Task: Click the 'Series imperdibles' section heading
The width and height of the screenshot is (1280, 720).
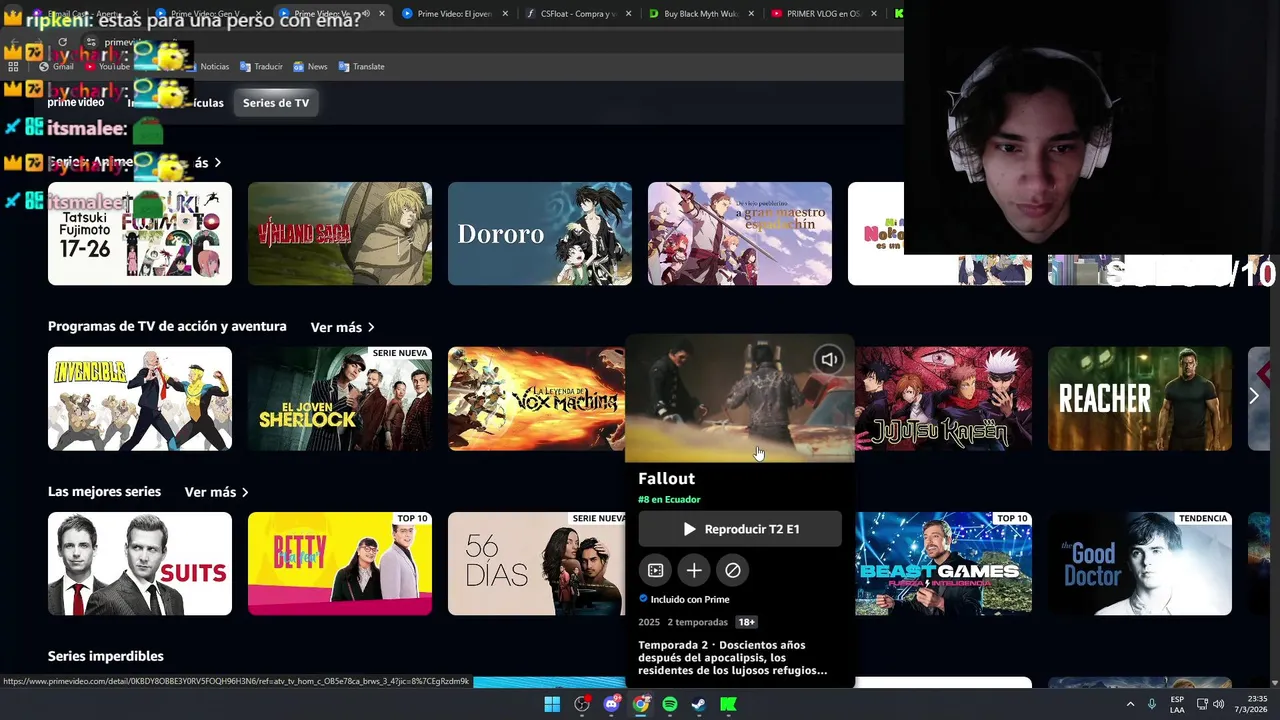Action: pos(106,656)
